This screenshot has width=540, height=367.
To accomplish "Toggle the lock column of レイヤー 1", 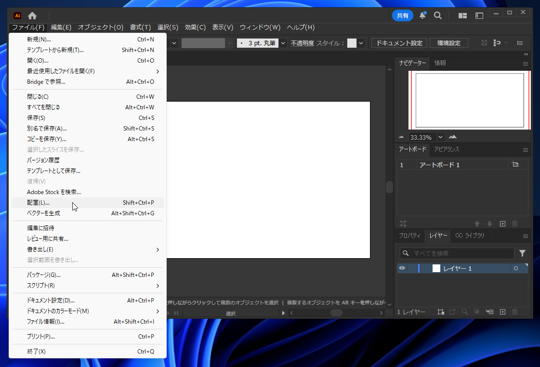I will pos(412,268).
